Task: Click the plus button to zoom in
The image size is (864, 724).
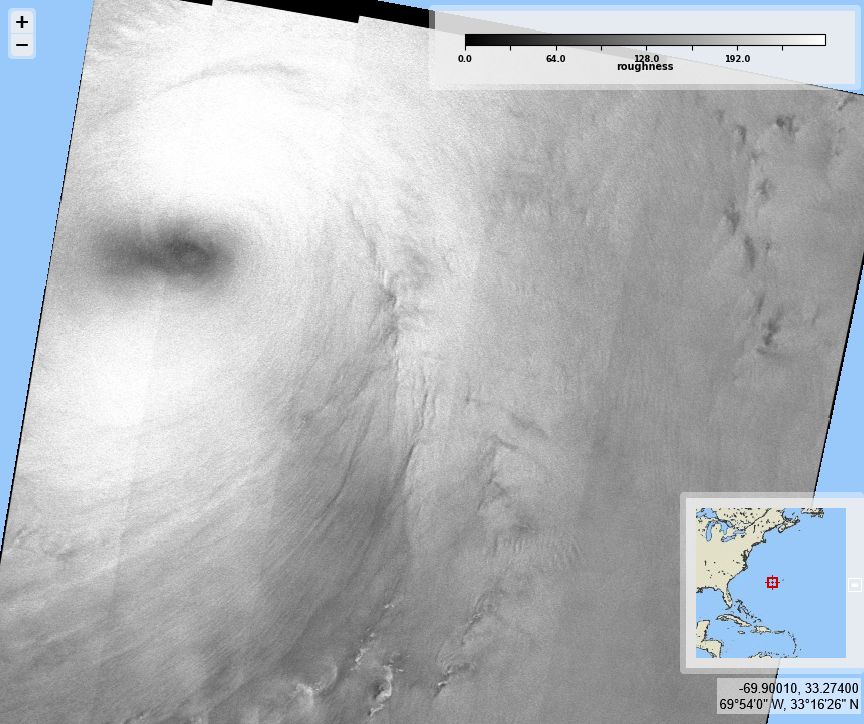Action: pyautogui.click(x=21, y=24)
